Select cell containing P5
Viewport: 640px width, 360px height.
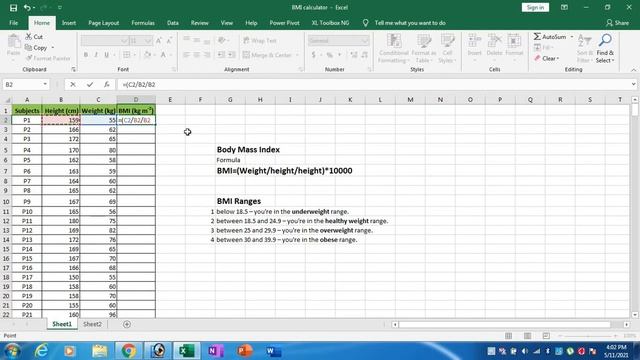tap(27, 160)
